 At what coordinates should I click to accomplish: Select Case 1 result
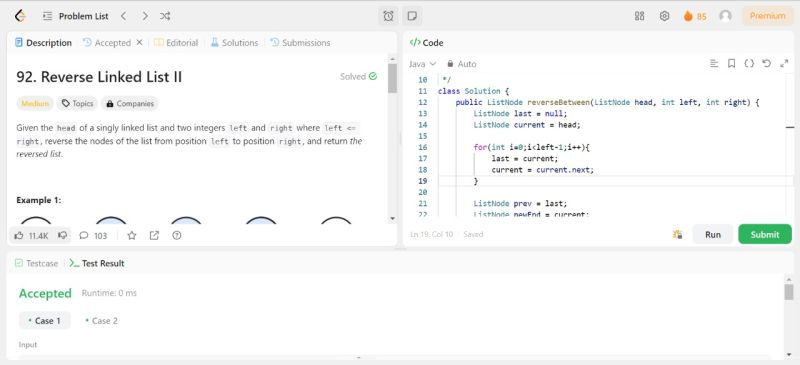point(44,321)
